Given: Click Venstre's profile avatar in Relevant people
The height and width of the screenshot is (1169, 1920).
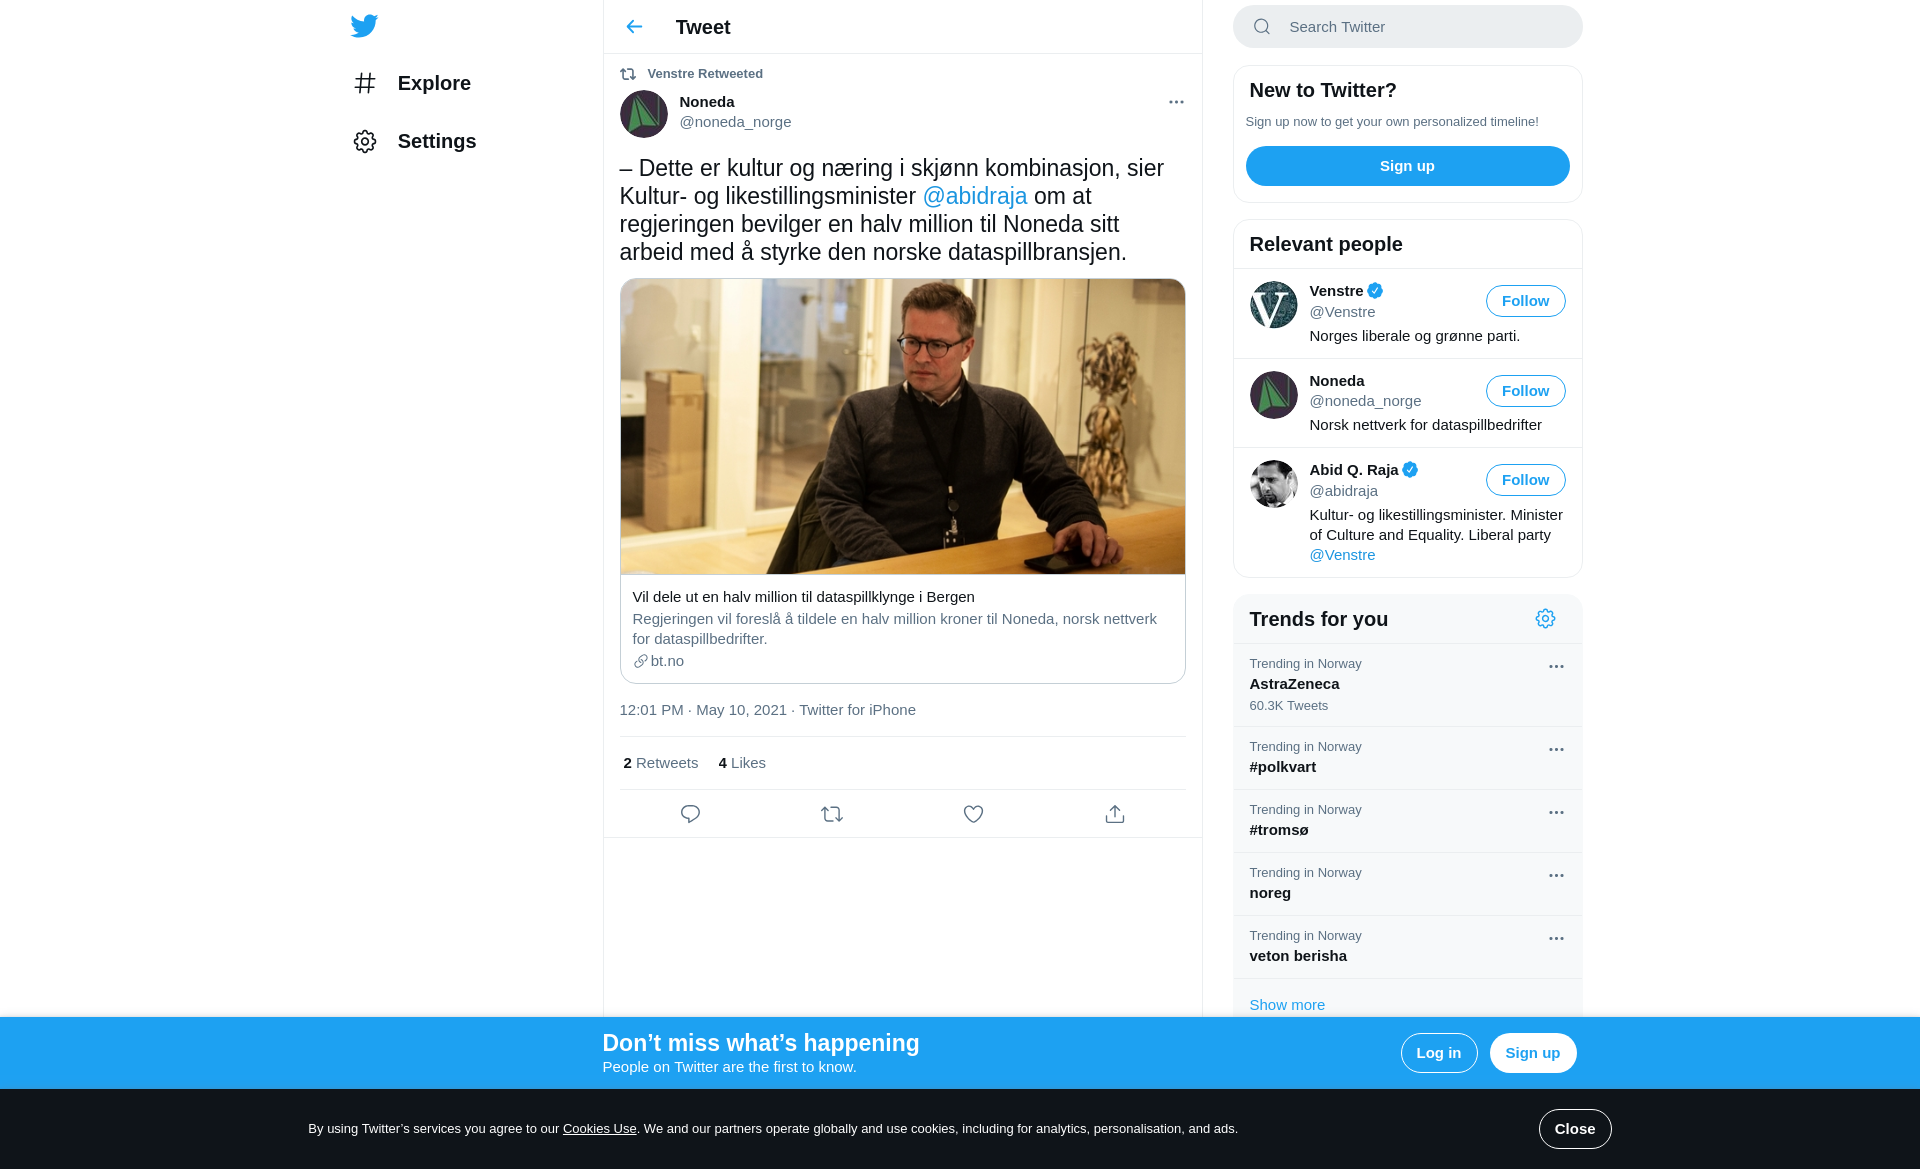Looking at the screenshot, I should coord(1274,305).
